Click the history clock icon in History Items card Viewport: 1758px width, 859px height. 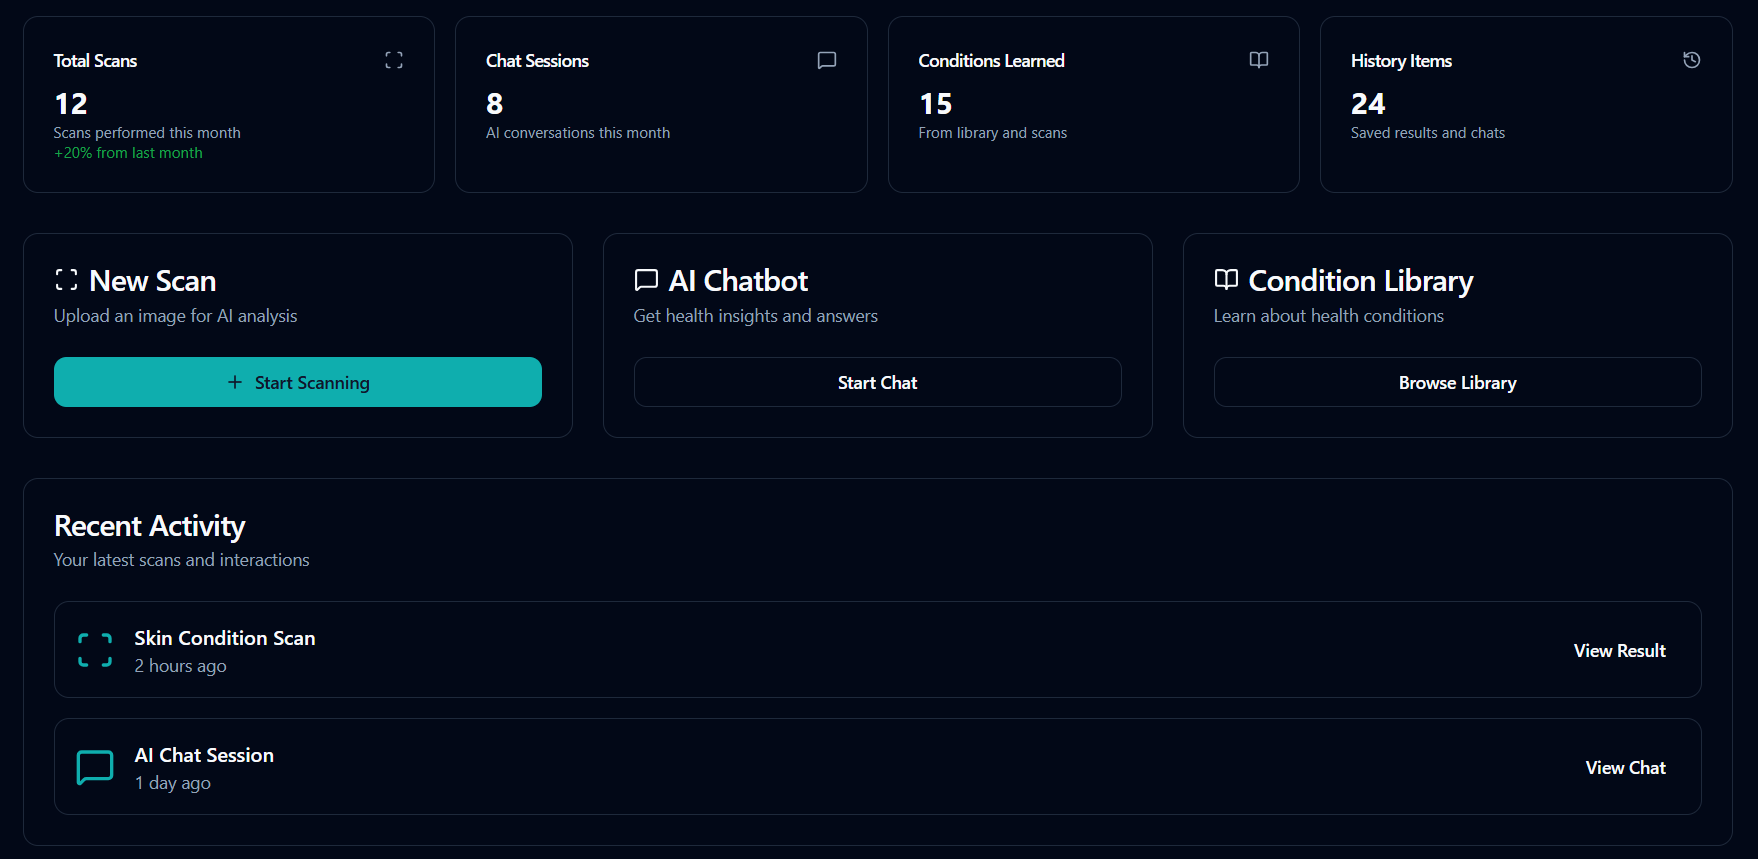1692,60
